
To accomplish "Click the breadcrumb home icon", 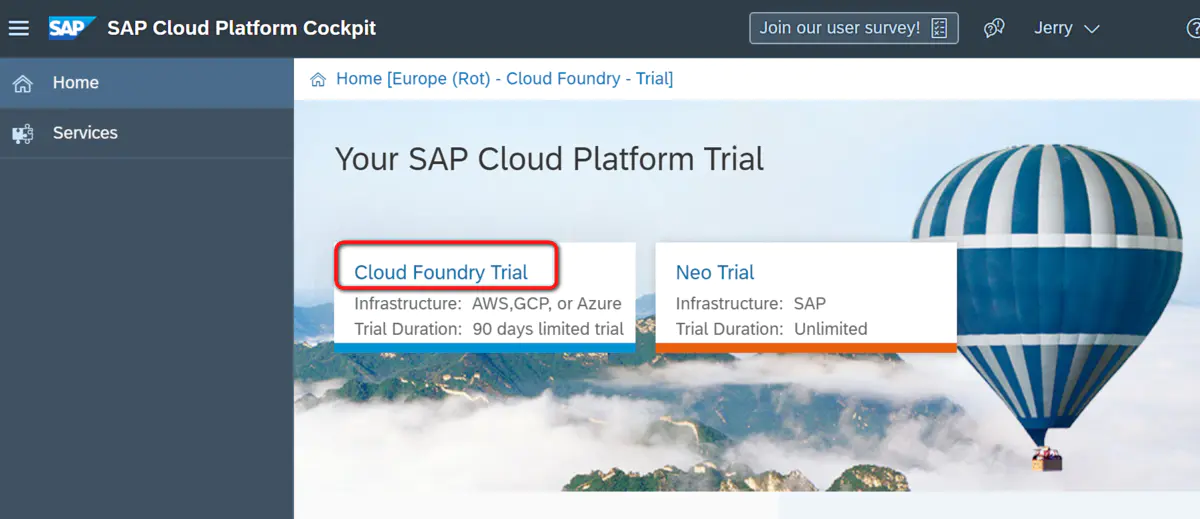I will point(318,79).
